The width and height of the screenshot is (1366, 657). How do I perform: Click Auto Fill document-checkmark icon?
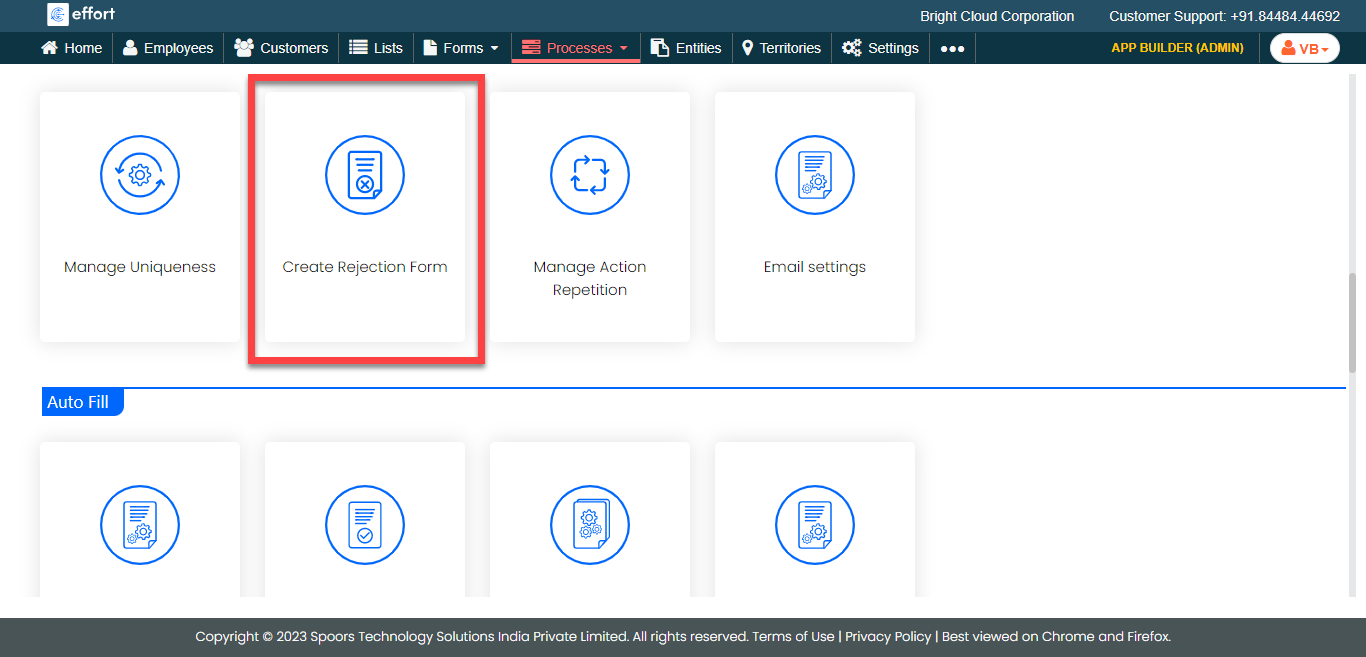[365, 525]
